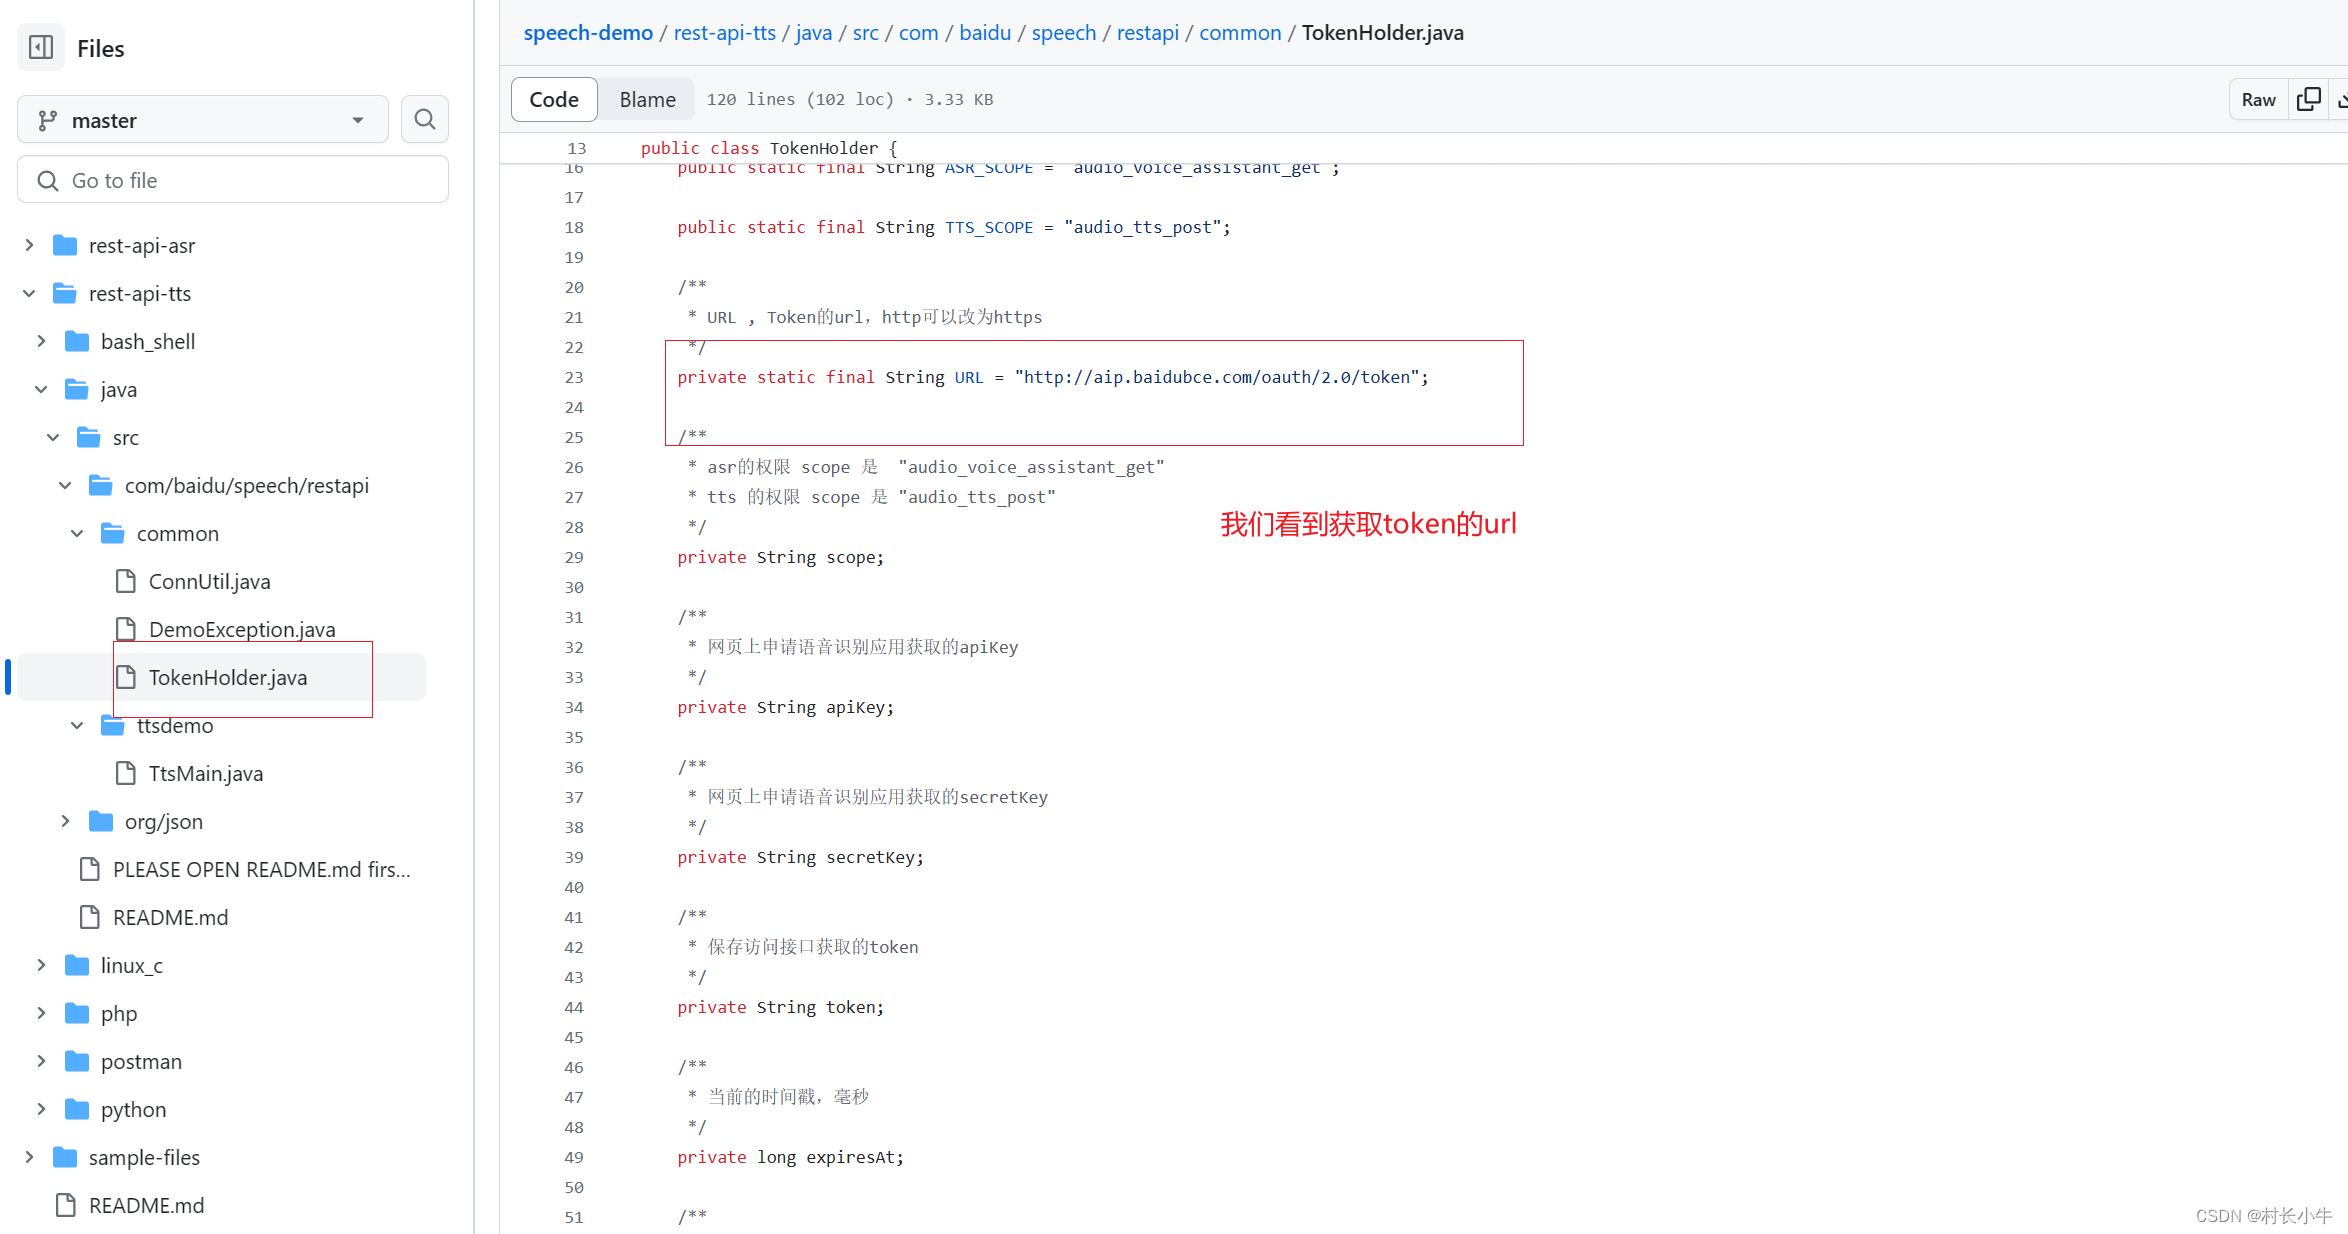Collapse the file tree sidebar icon

41,47
